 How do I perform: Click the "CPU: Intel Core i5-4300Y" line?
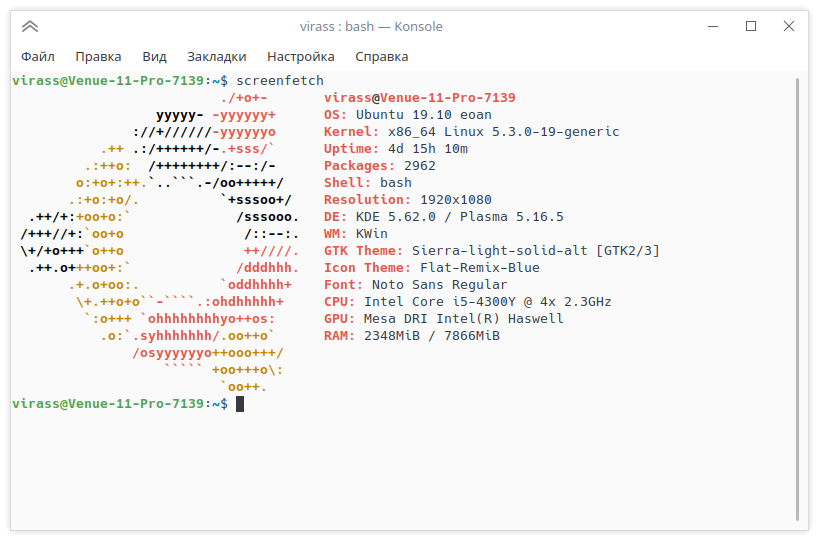click(467, 302)
